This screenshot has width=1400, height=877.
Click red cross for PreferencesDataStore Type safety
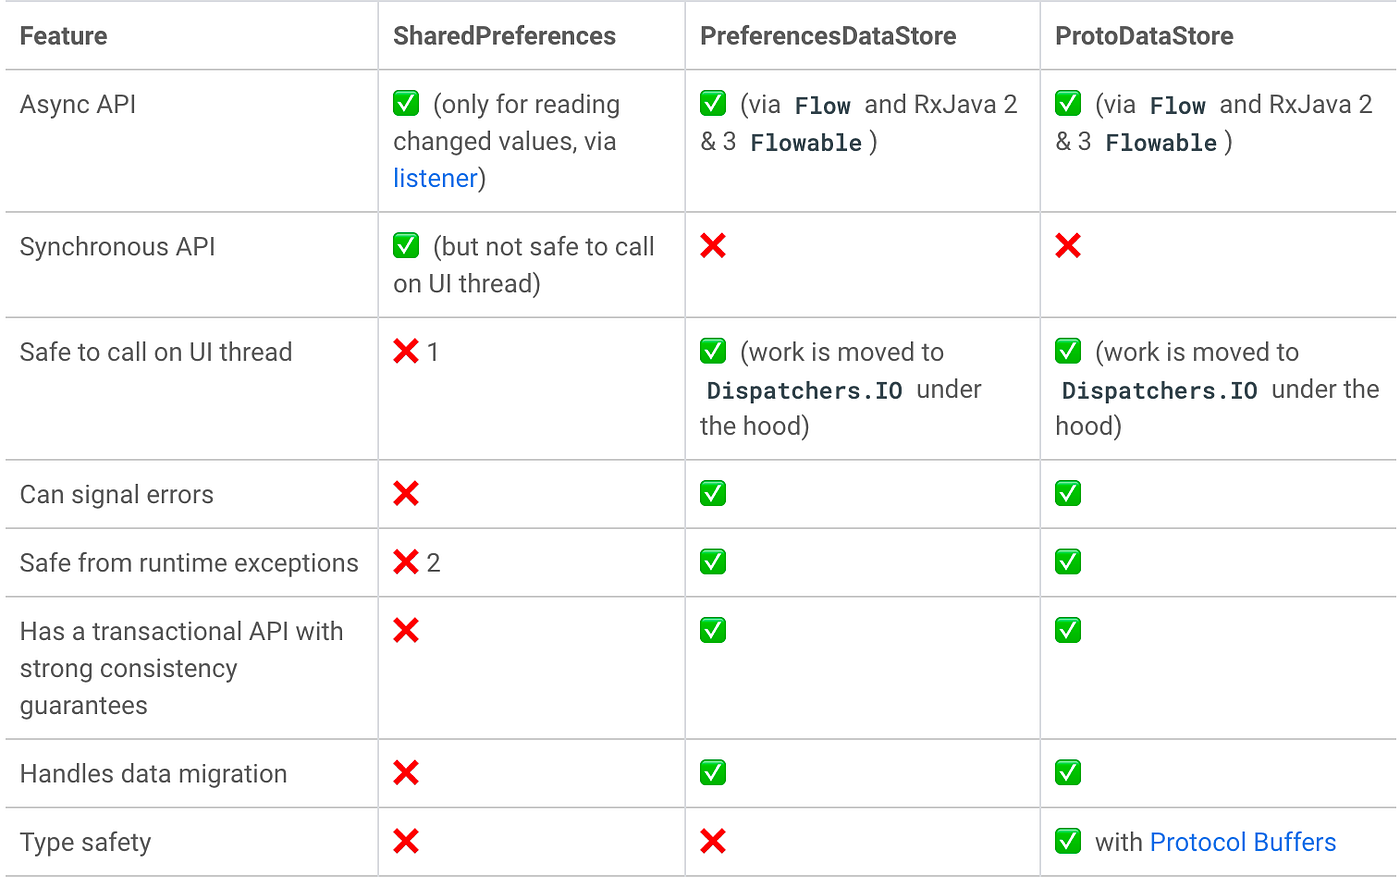(x=713, y=841)
